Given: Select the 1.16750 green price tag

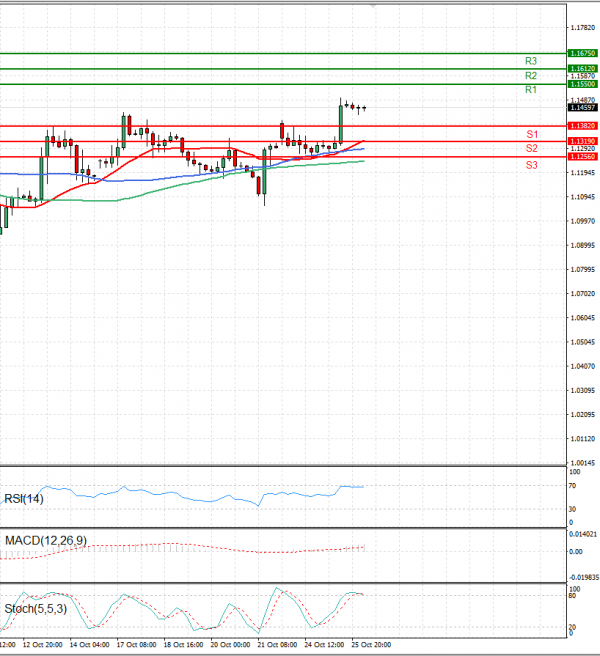Looking at the screenshot, I should pyautogui.click(x=582, y=52).
